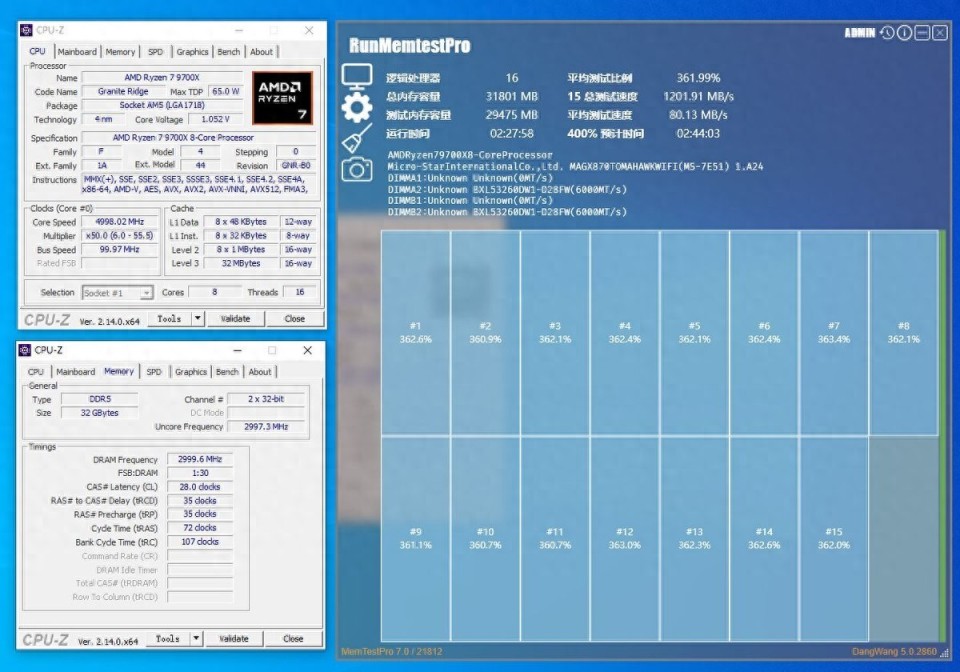Switch to SPD tab in Memory-tab CPU-Z window
The width and height of the screenshot is (960, 672).
click(x=154, y=372)
